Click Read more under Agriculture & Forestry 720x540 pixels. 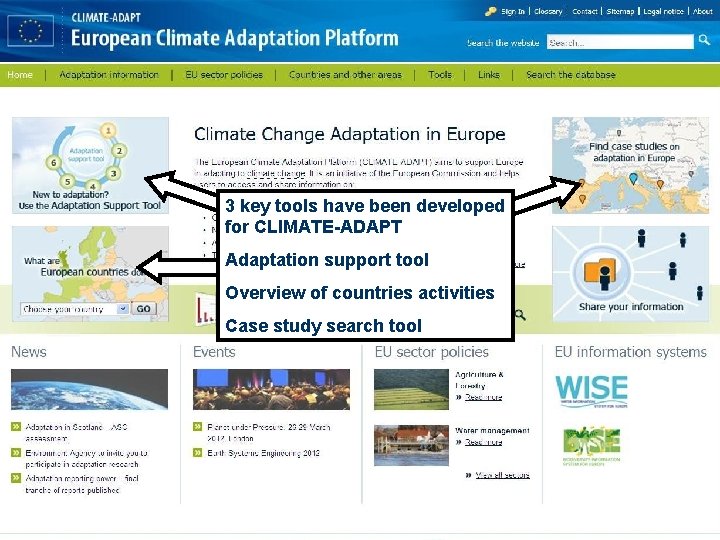click(483, 397)
